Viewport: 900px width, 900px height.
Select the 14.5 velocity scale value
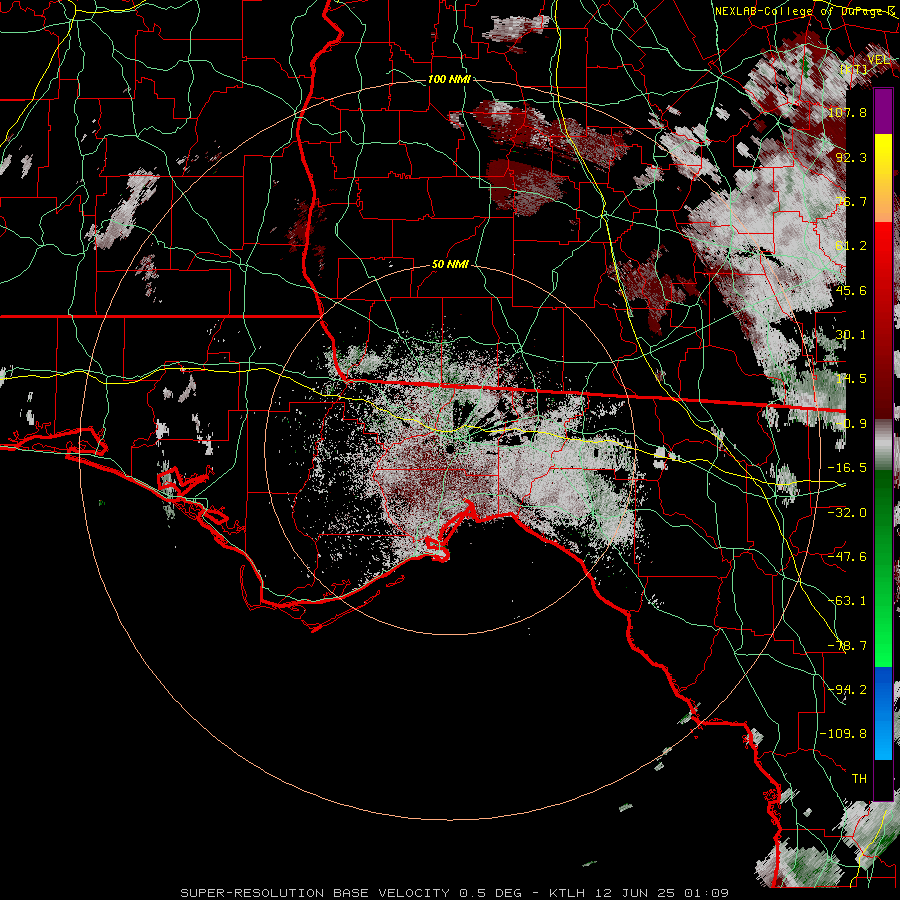click(x=852, y=379)
